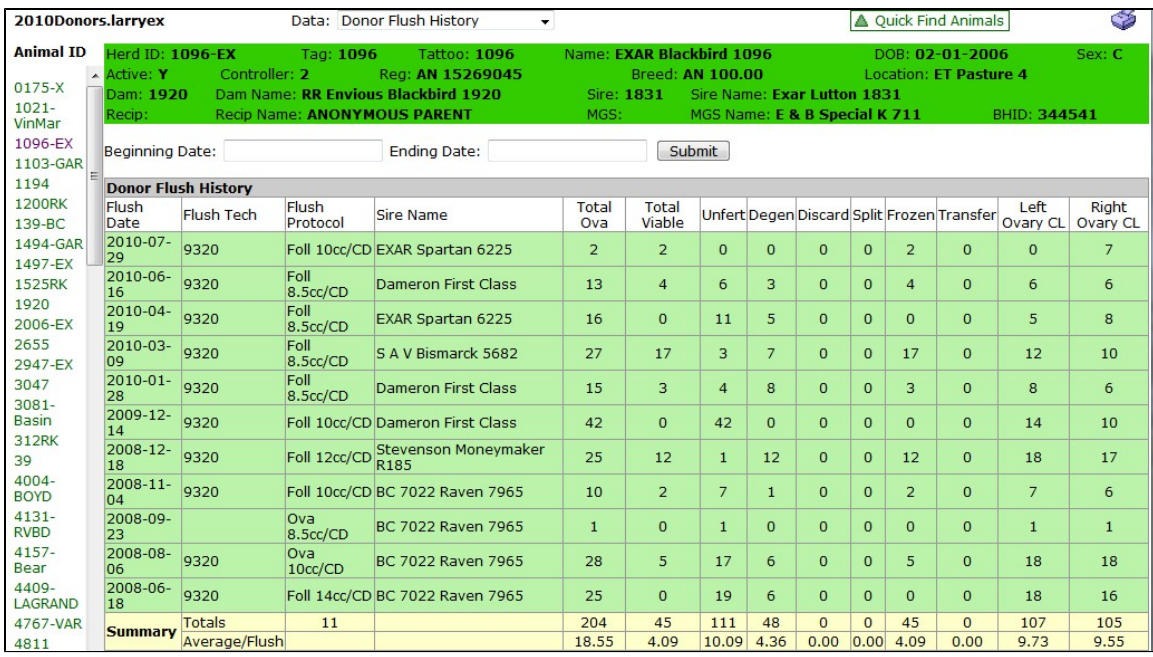The image size is (1153, 657).
Task: Click the Quick Find Animals button
Action: click(x=929, y=21)
